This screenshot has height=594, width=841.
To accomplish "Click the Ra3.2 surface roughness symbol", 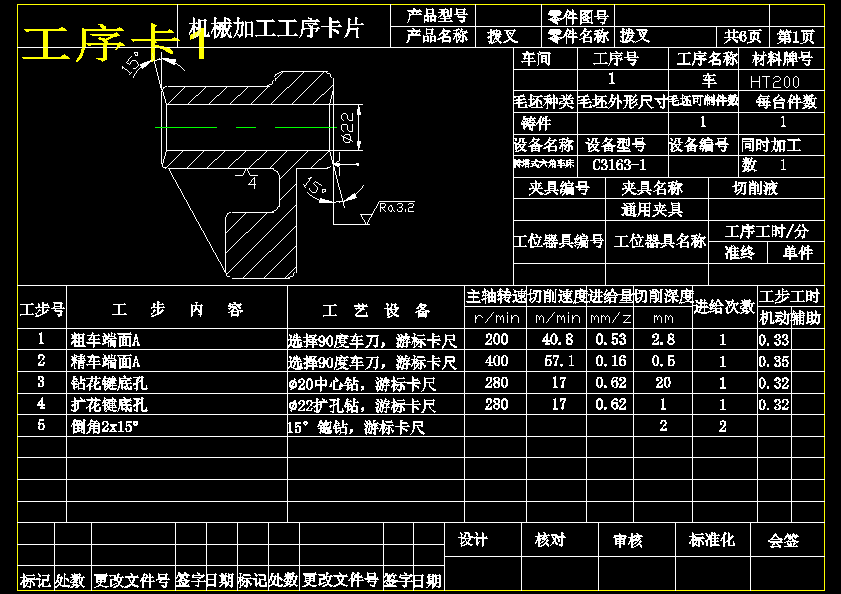I will [x=388, y=211].
